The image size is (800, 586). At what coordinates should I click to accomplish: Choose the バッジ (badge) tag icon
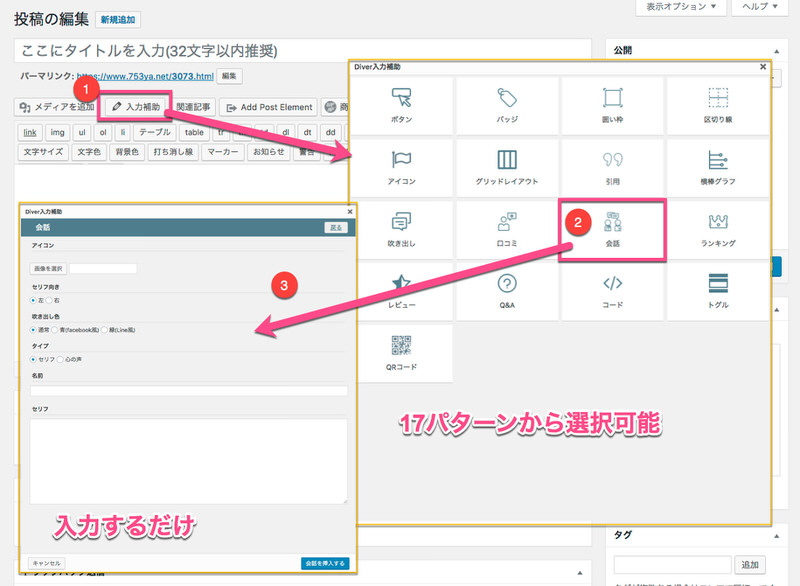point(507,98)
